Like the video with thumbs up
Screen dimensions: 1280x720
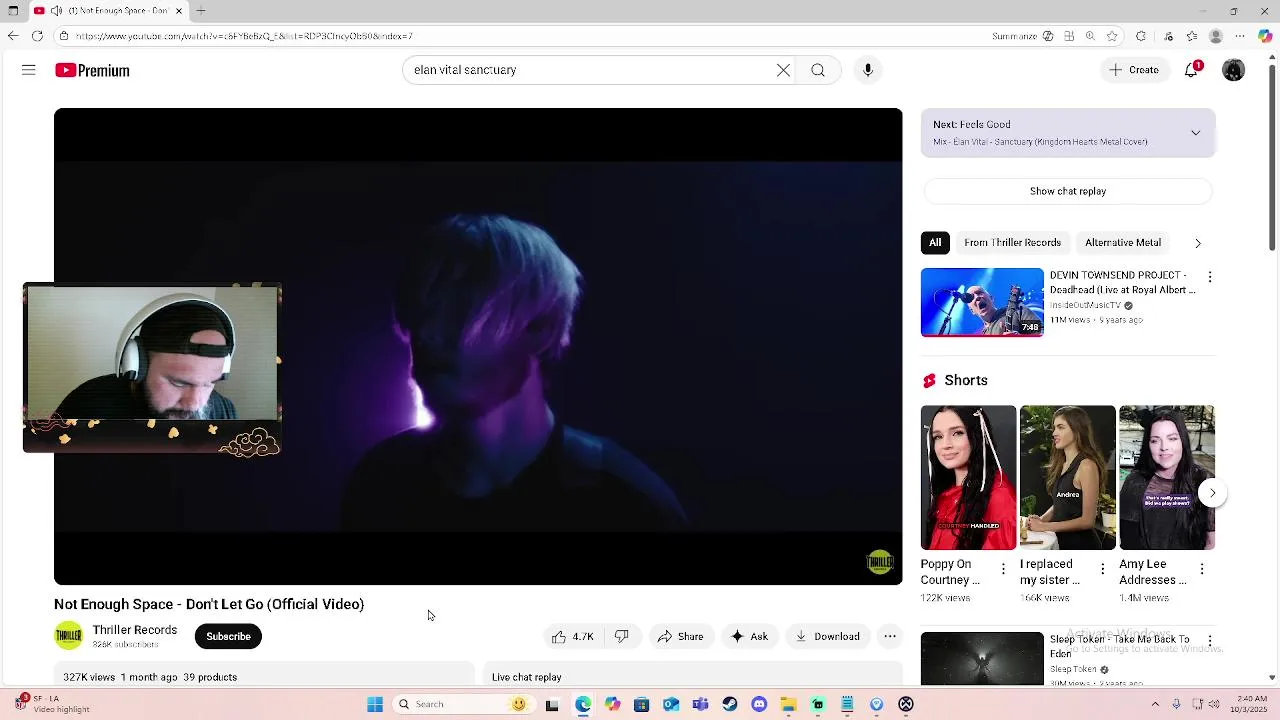[x=573, y=637]
